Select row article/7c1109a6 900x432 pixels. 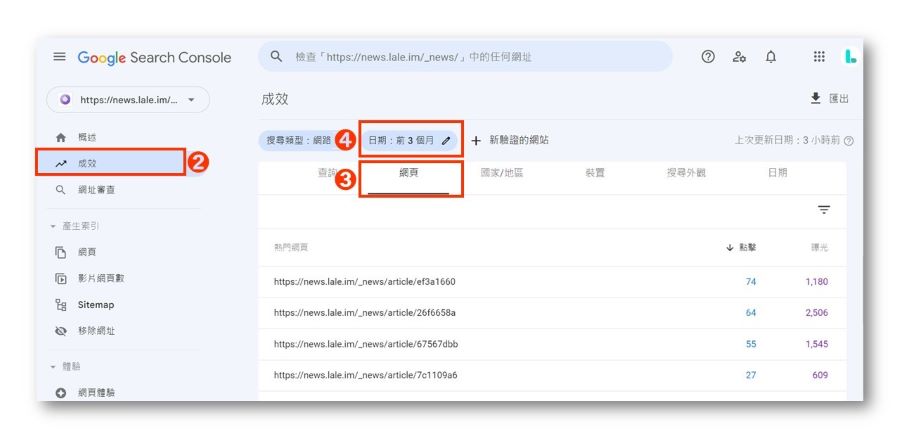(x=552, y=375)
